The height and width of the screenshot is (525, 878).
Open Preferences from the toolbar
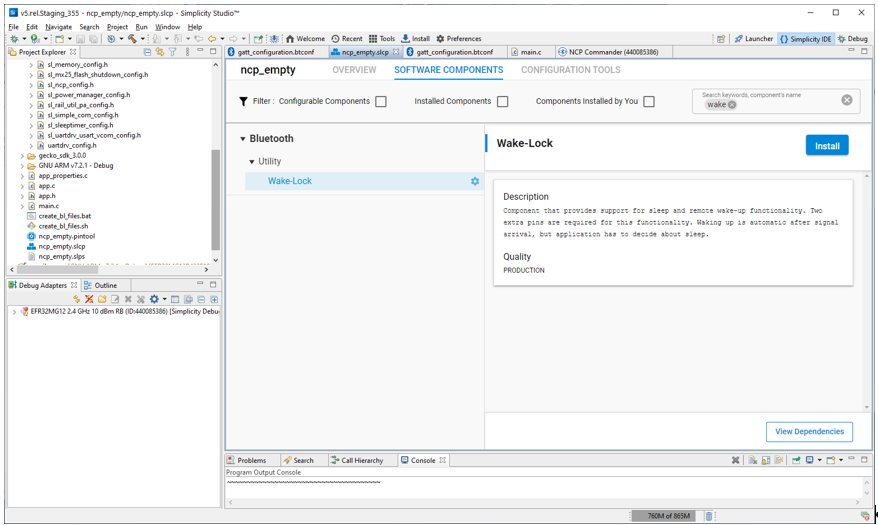click(x=458, y=39)
